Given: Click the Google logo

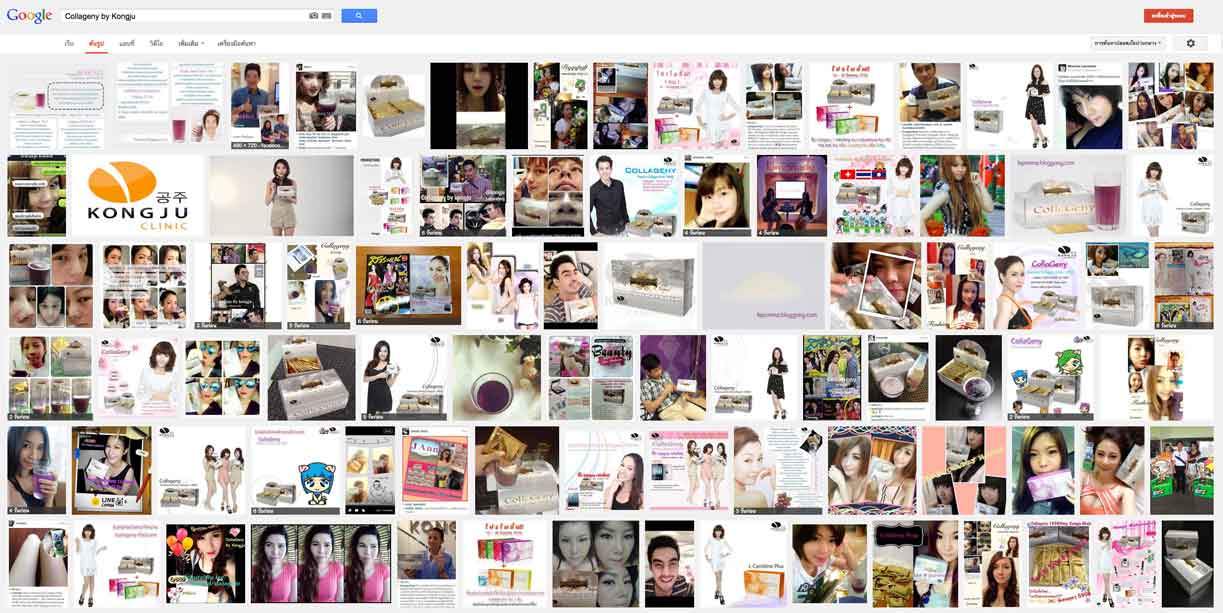Looking at the screenshot, I should pyautogui.click(x=29, y=16).
